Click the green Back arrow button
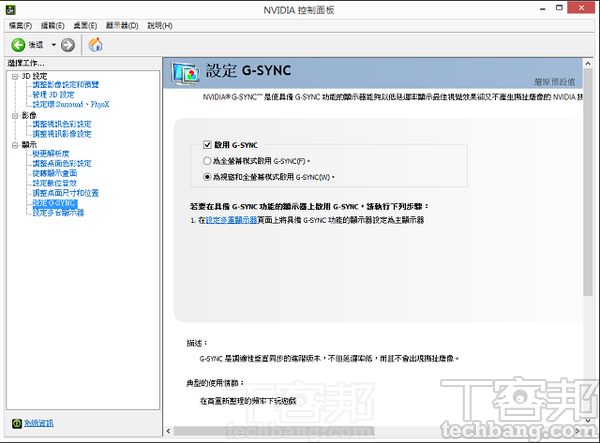The image size is (600, 443). 18,45
